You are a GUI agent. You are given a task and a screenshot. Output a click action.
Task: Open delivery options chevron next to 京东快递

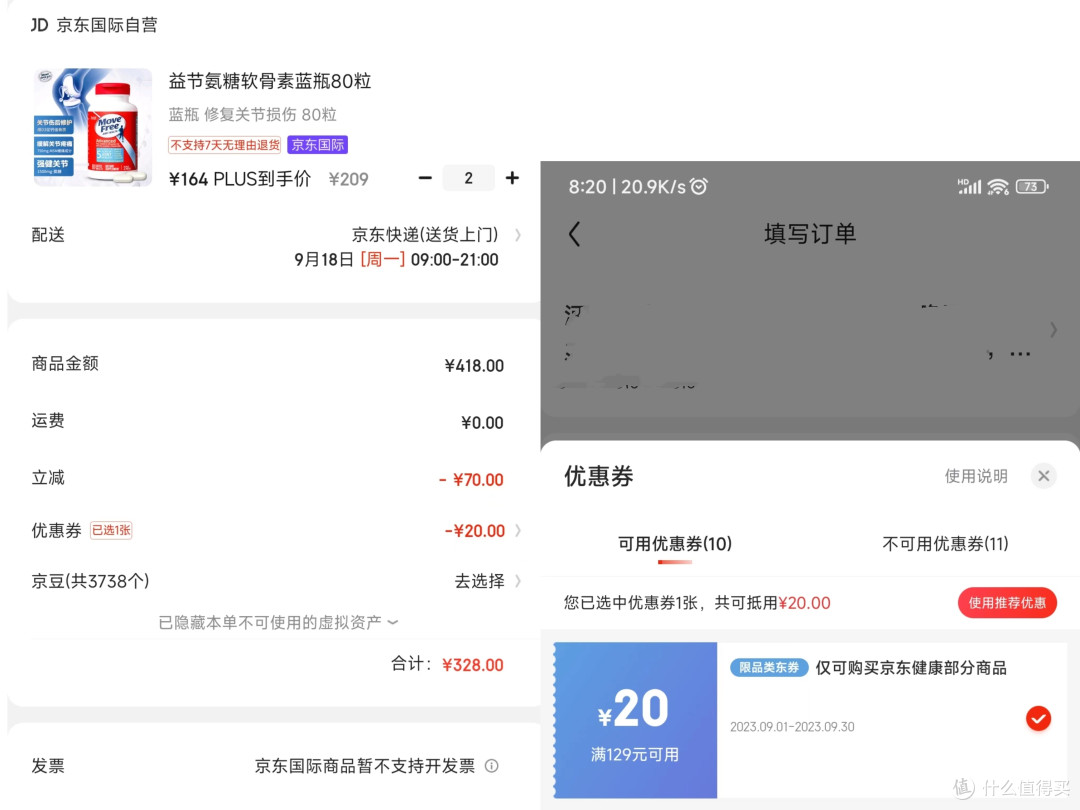tap(518, 235)
